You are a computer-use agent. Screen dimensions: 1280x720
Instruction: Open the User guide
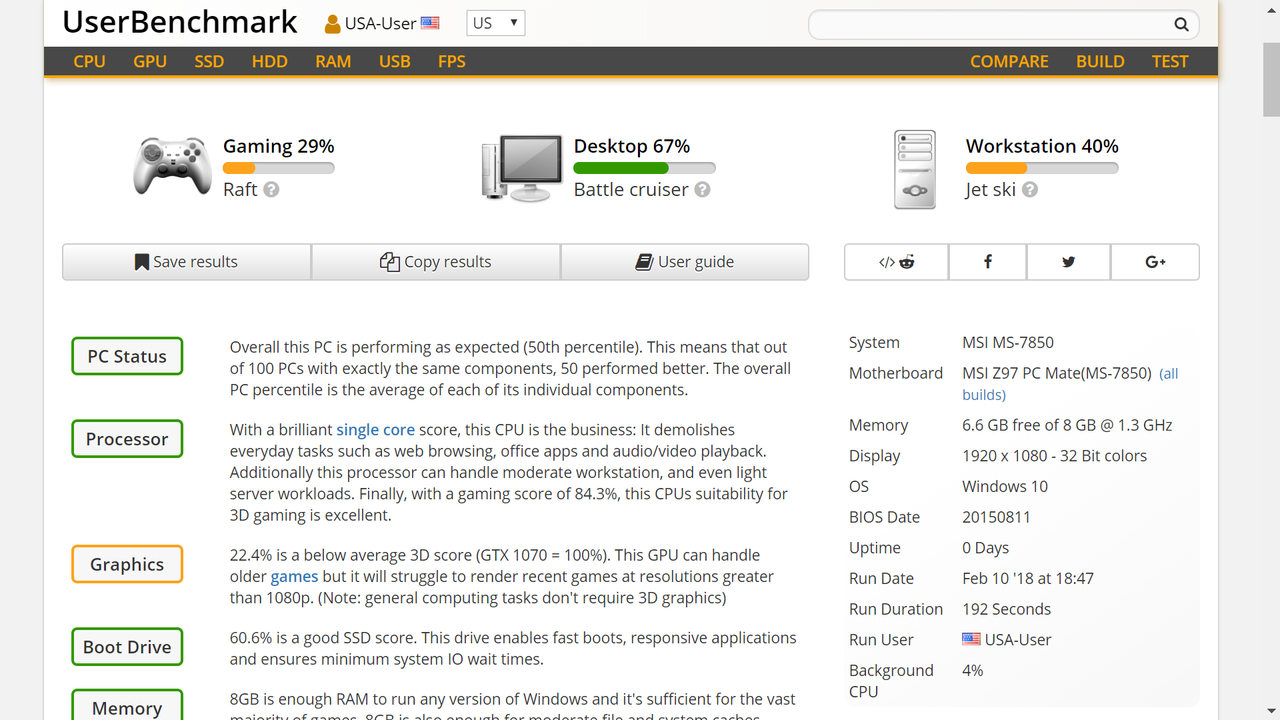coord(685,262)
